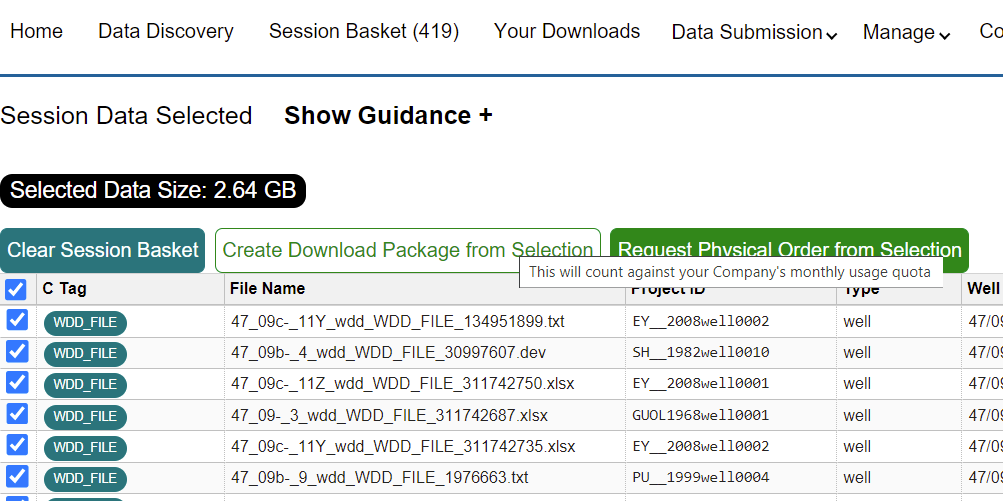The width and height of the screenshot is (1003, 501).
Task: Open the Session Basket (419) tab
Action: pyautogui.click(x=364, y=31)
